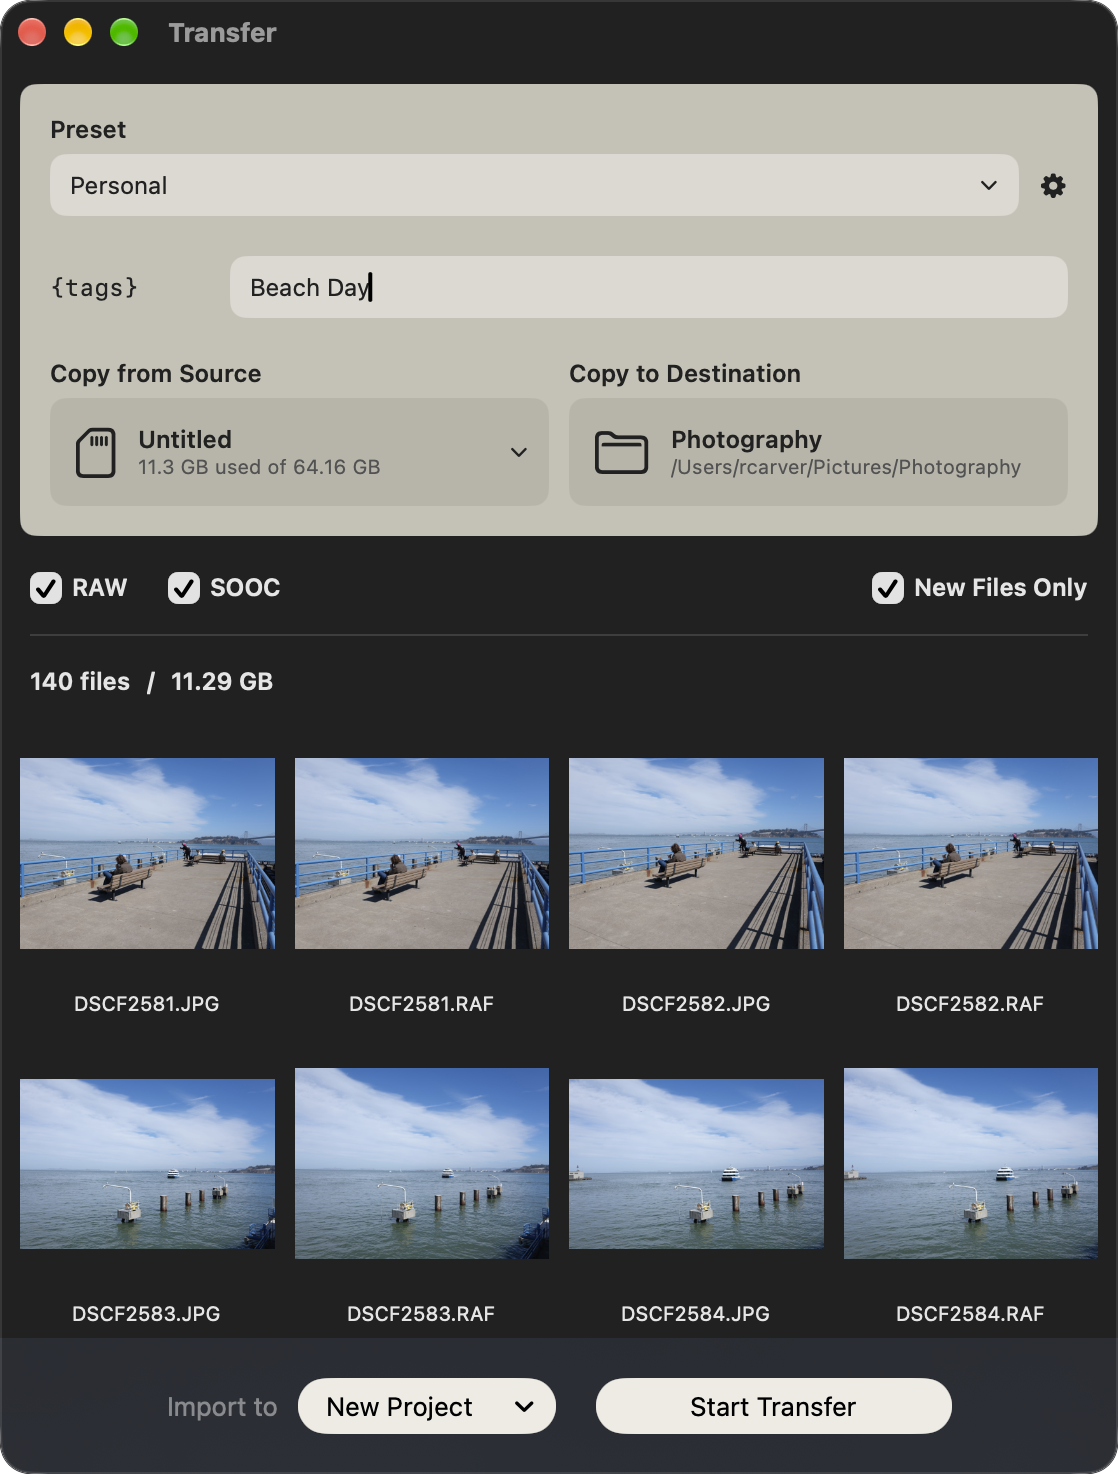Image resolution: width=1118 pixels, height=1474 pixels.
Task: Choose the Photography destination folder
Action: tap(818, 452)
